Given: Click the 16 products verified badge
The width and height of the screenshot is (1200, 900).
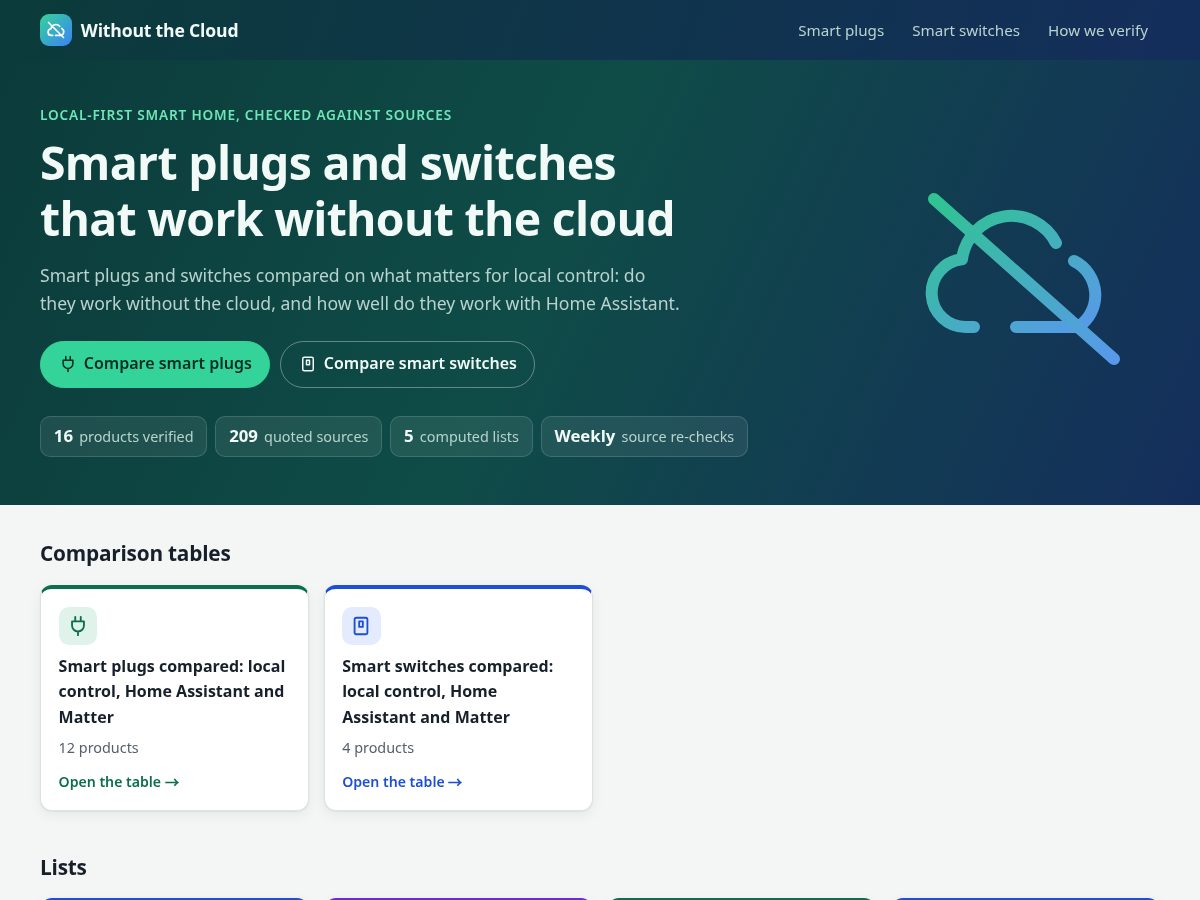Looking at the screenshot, I should [x=123, y=436].
